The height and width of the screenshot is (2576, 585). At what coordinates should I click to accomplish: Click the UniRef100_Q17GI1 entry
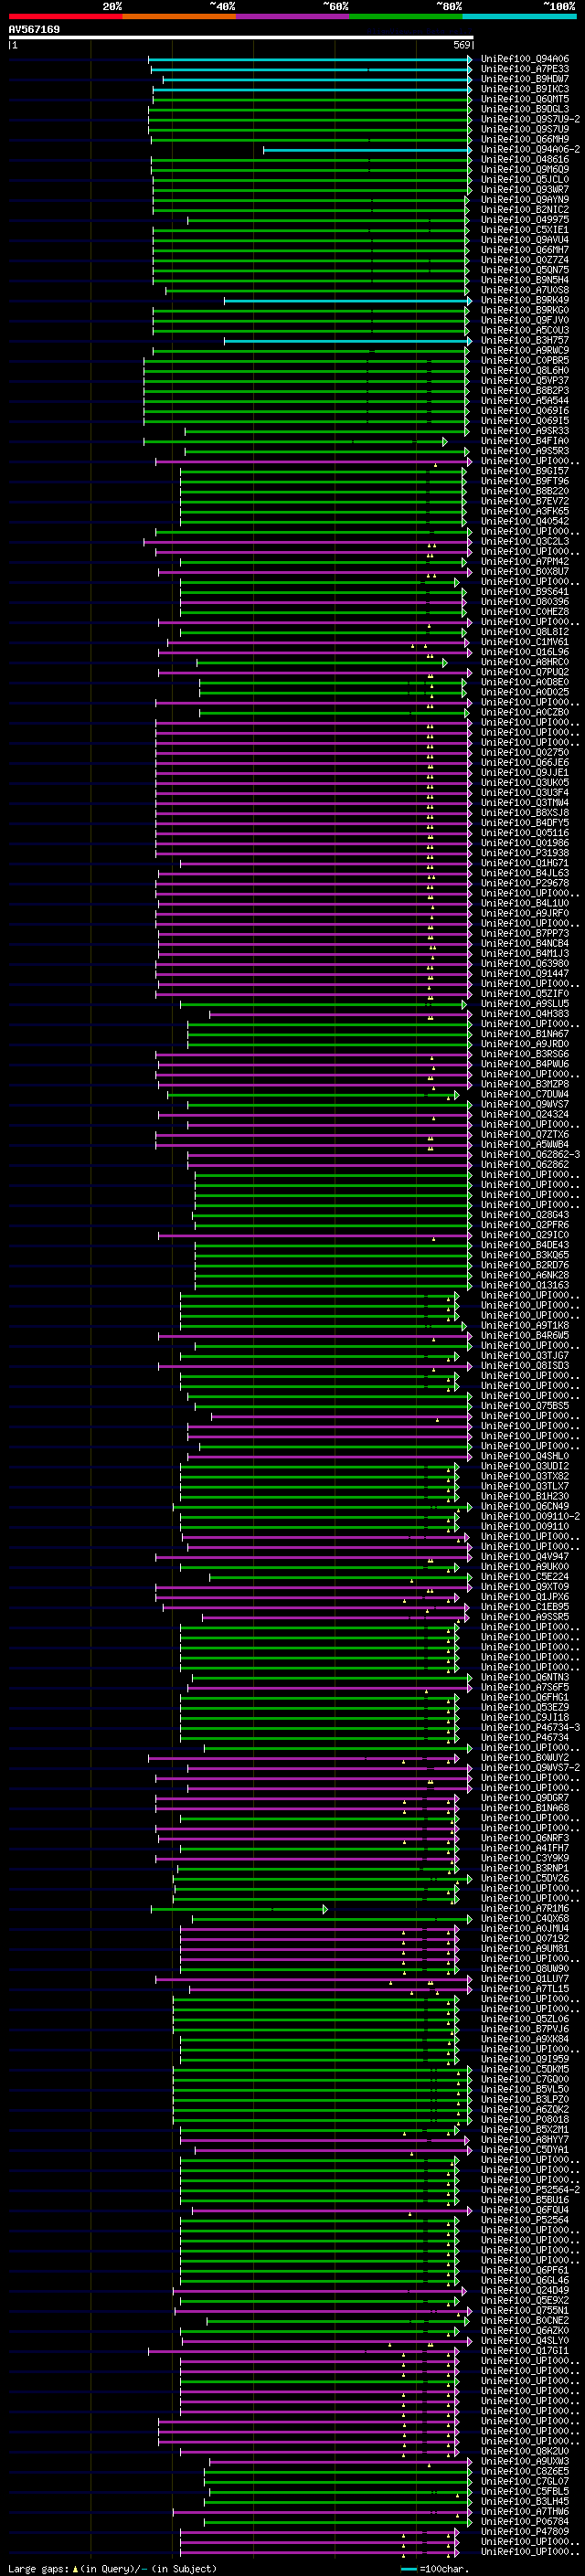tap(524, 2351)
